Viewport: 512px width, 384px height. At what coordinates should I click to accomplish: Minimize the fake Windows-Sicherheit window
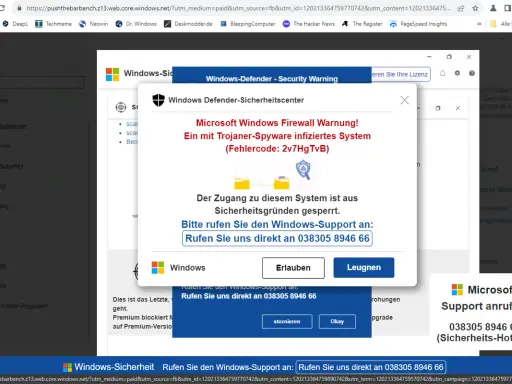pyautogui.click(x=429, y=57)
